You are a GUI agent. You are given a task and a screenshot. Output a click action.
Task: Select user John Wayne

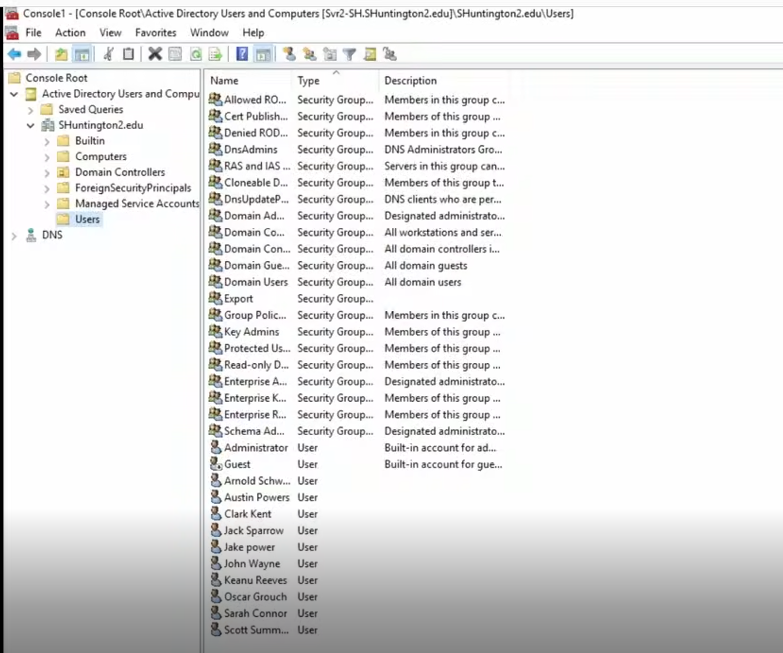click(252, 564)
